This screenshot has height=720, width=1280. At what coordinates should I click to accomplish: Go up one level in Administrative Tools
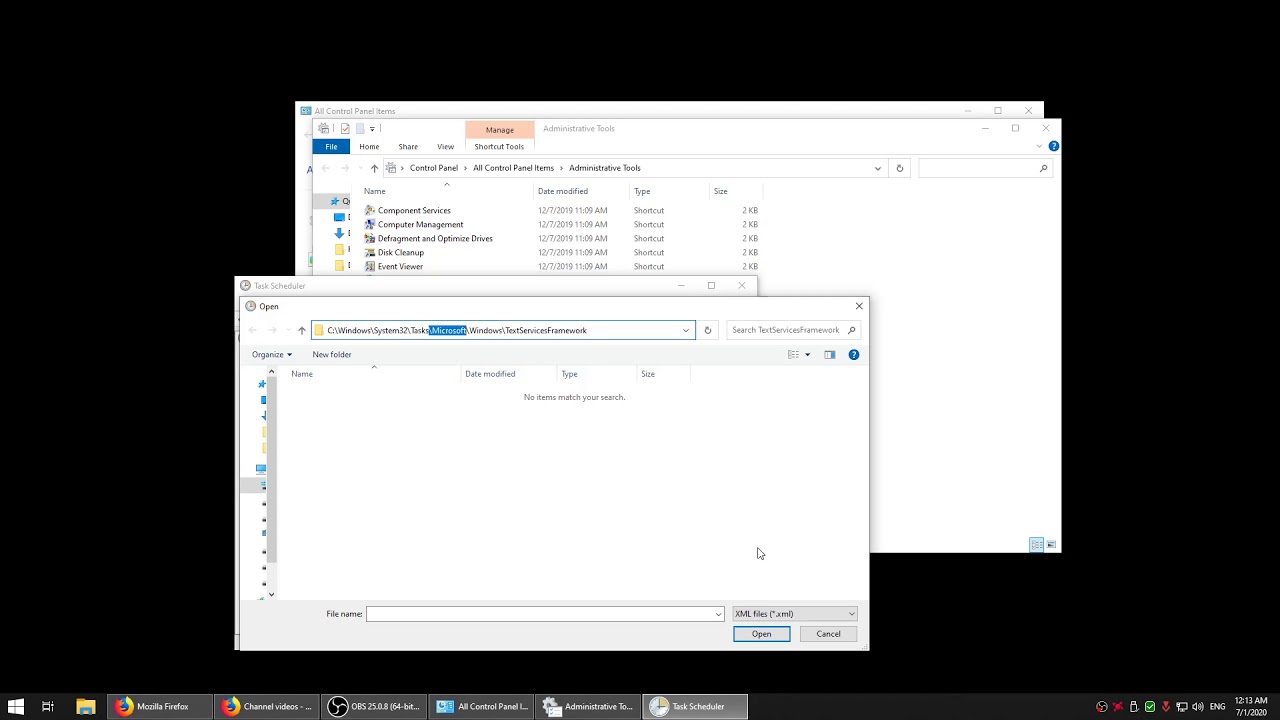pyautogui.click(x=374, y=168)
